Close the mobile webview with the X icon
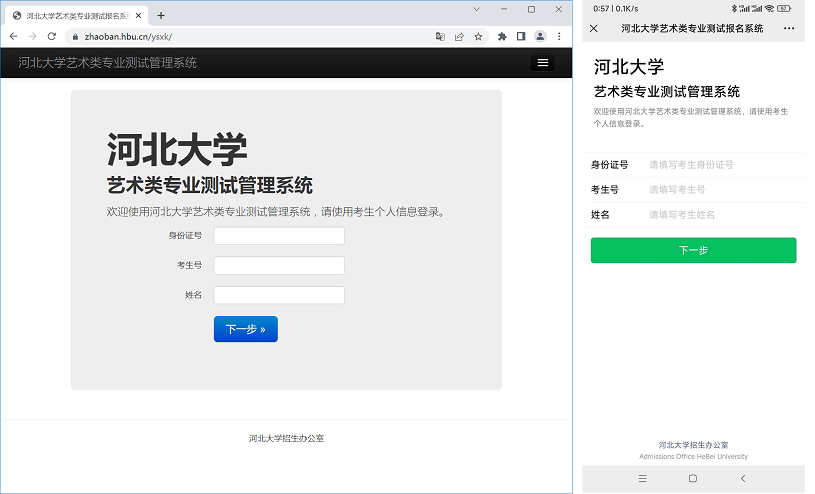 594,29
